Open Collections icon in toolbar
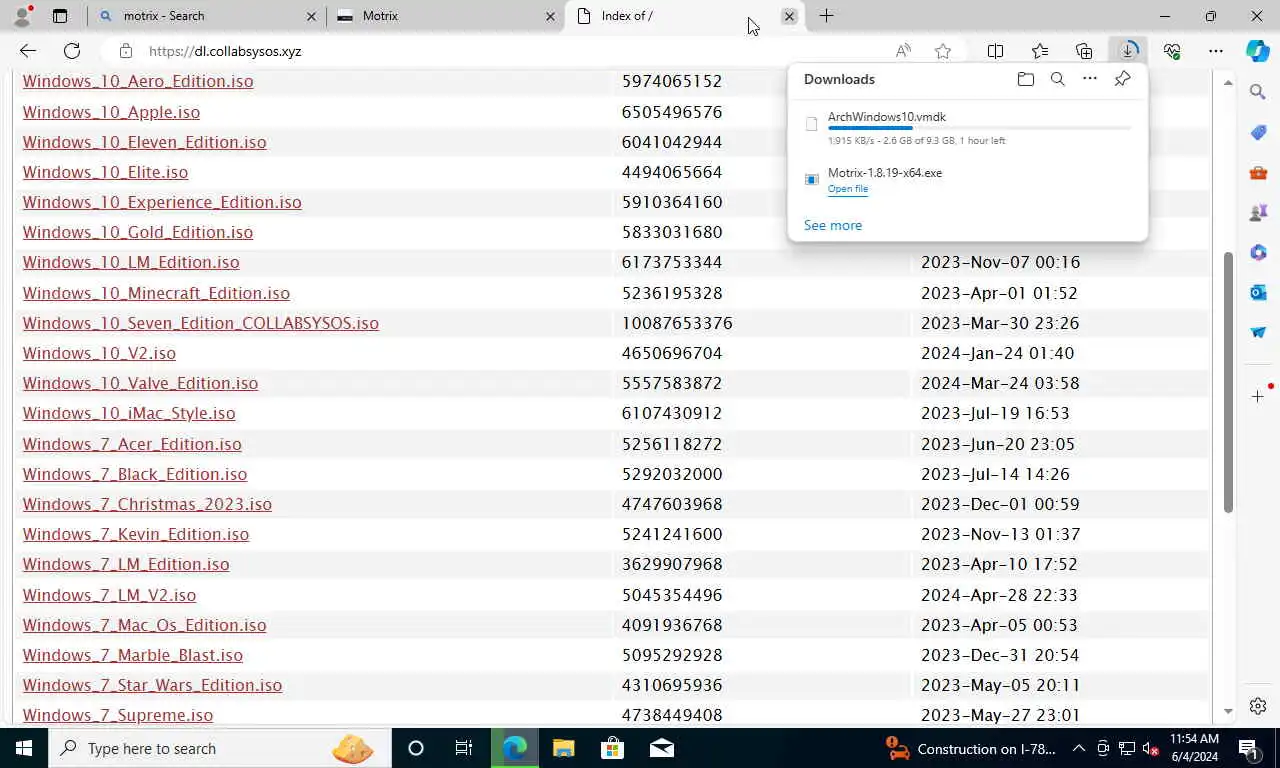 click(1084, 51)
